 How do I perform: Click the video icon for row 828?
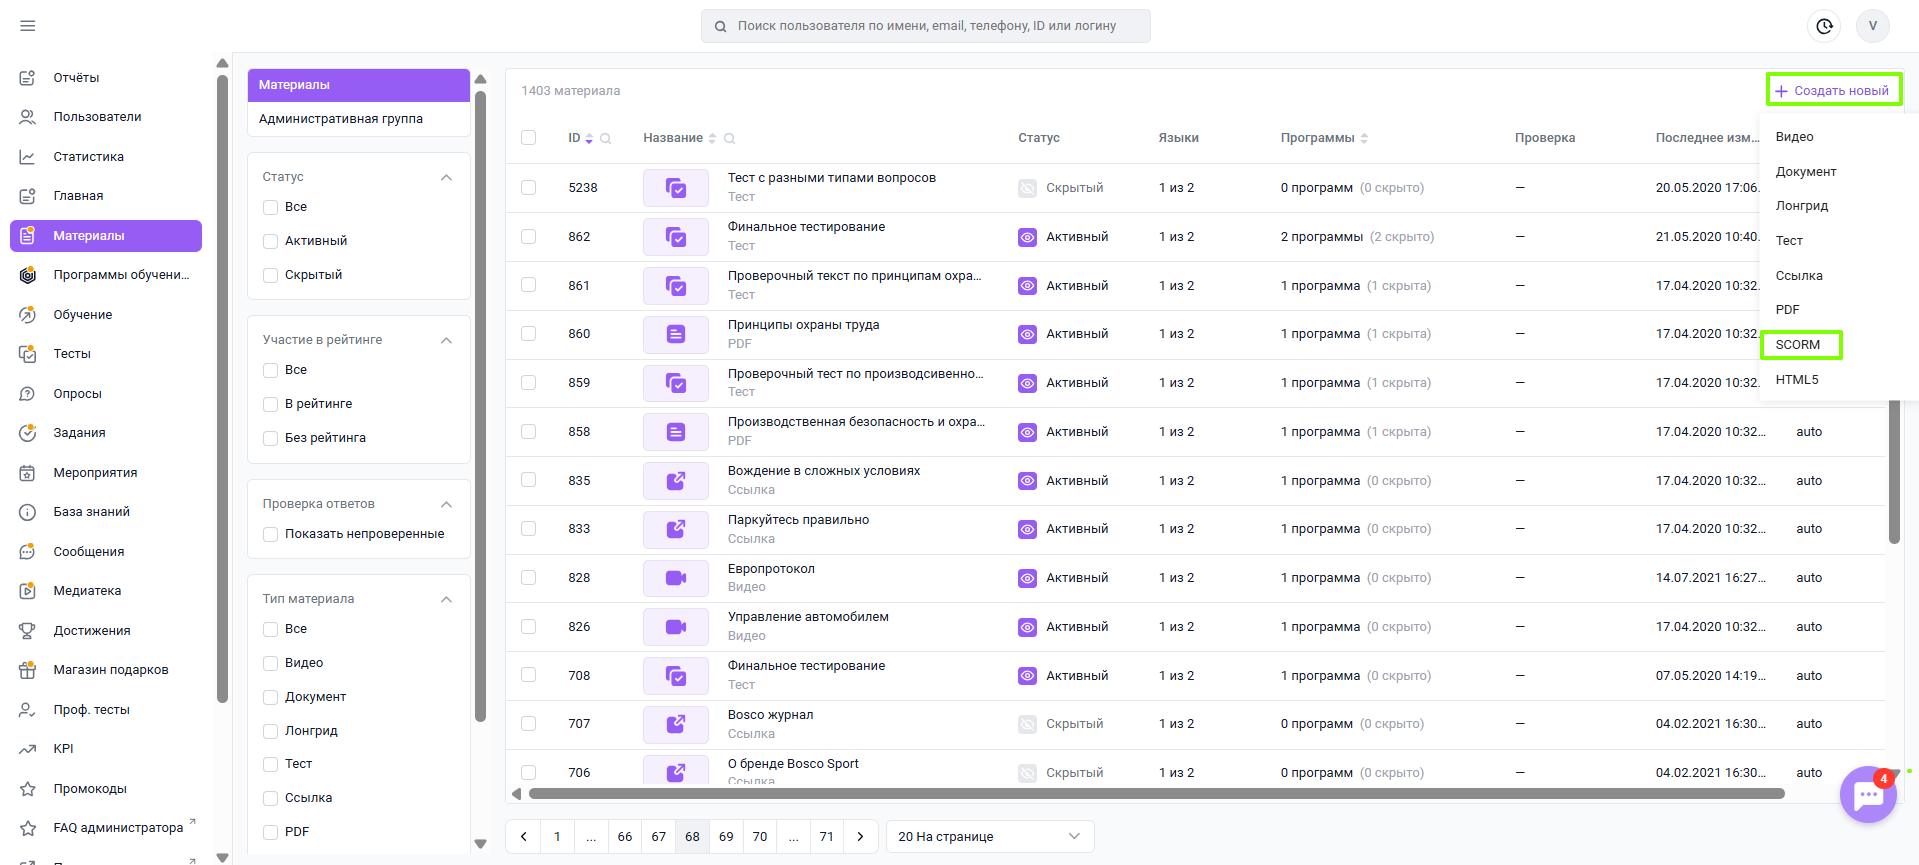coord(676,578)
